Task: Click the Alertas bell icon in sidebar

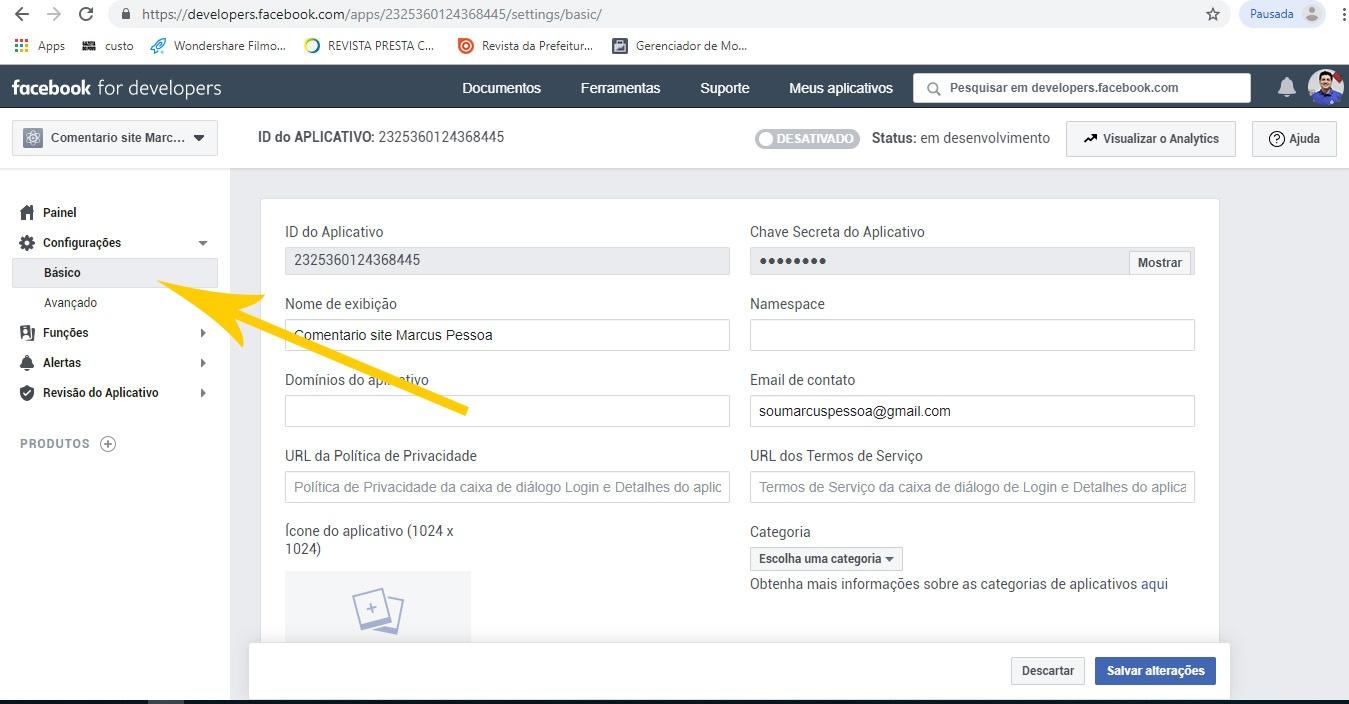Action: (27, 363)
